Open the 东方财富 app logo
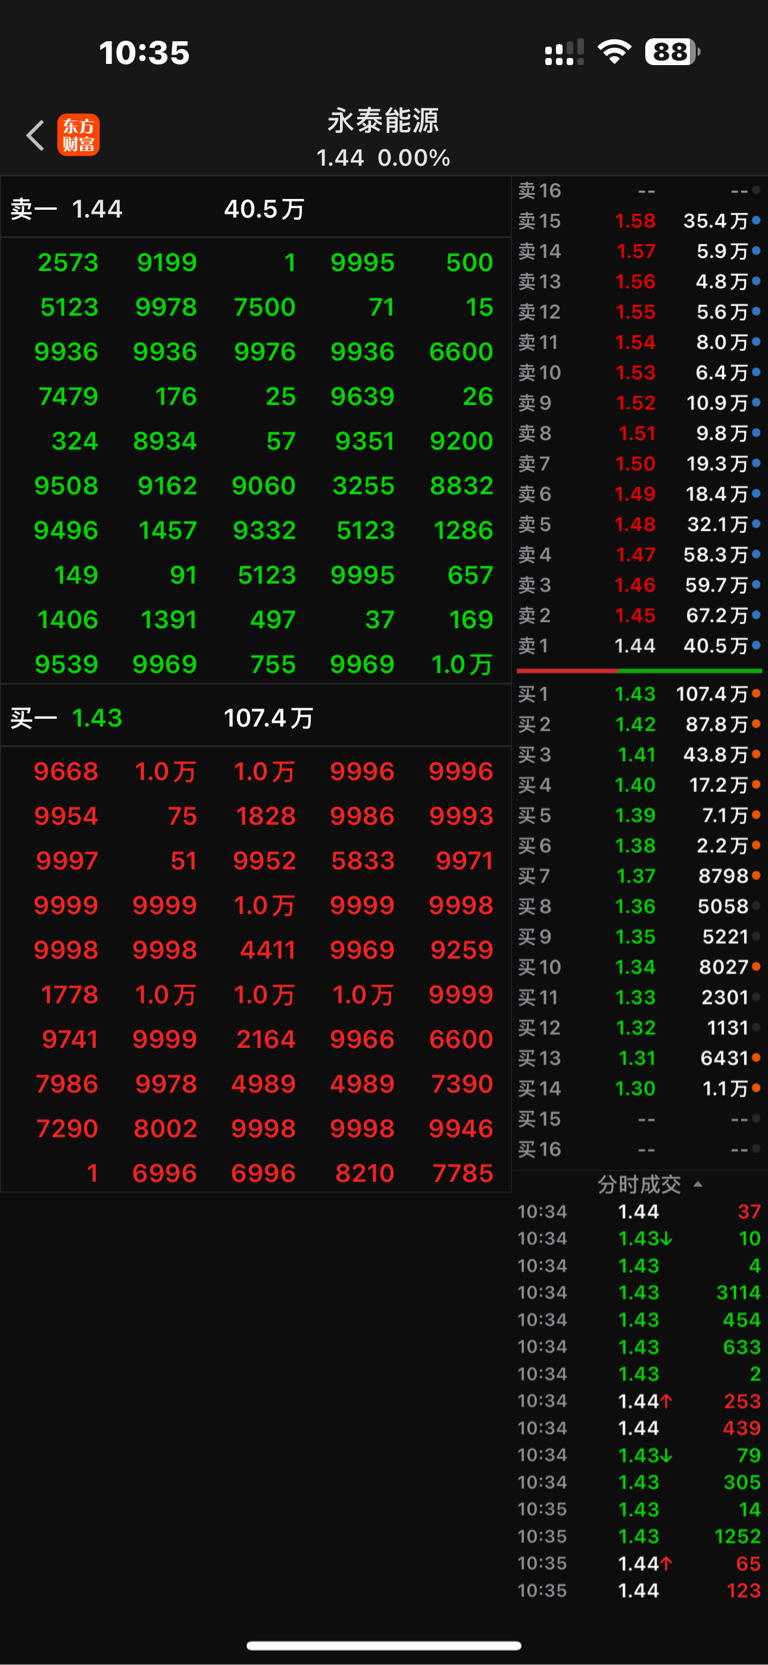This screenshot has height=1665, width=768. click(x=79, y=135)
